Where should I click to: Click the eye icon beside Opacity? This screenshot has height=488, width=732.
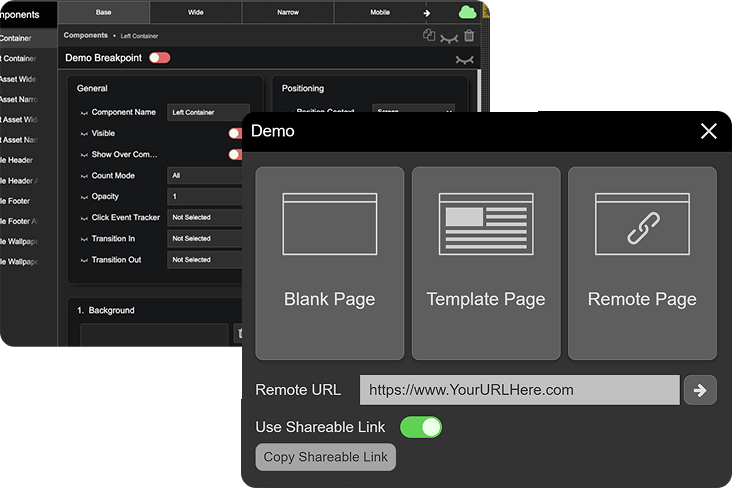point(84,197)
